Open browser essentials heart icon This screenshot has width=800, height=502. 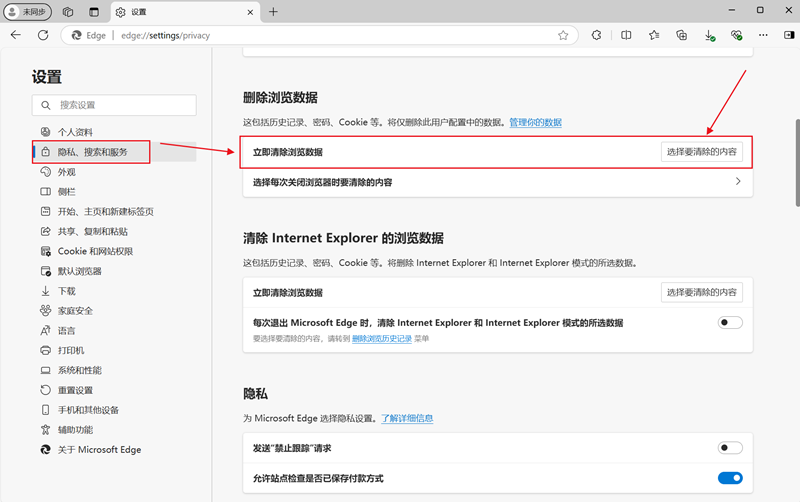coord(736,35)
